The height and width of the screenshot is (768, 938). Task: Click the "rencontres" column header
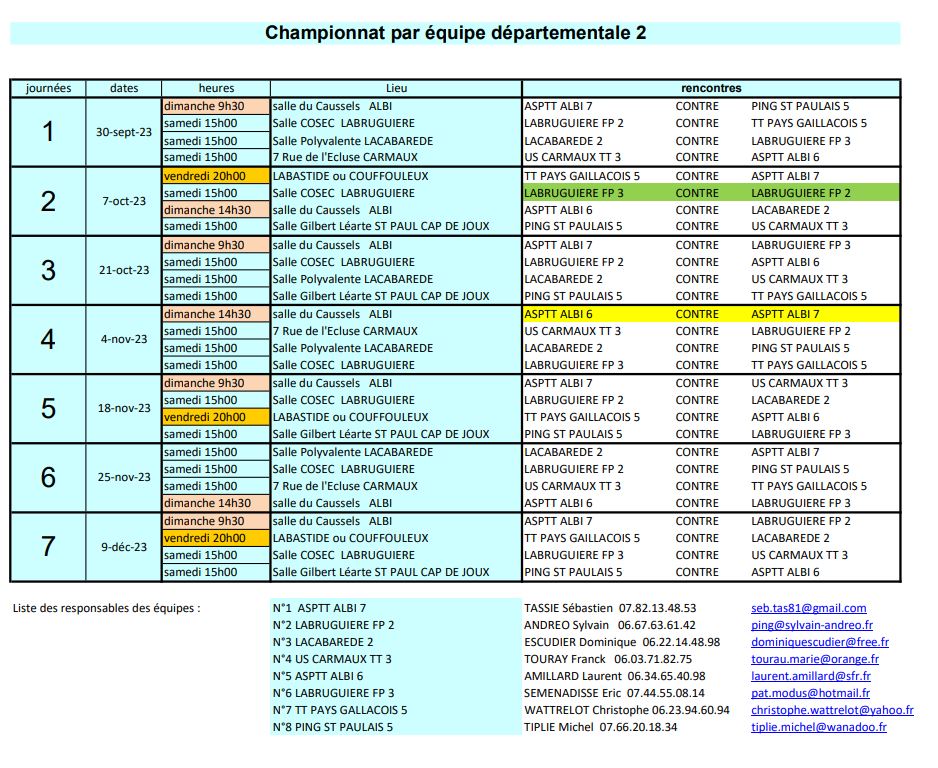[710, 88]
